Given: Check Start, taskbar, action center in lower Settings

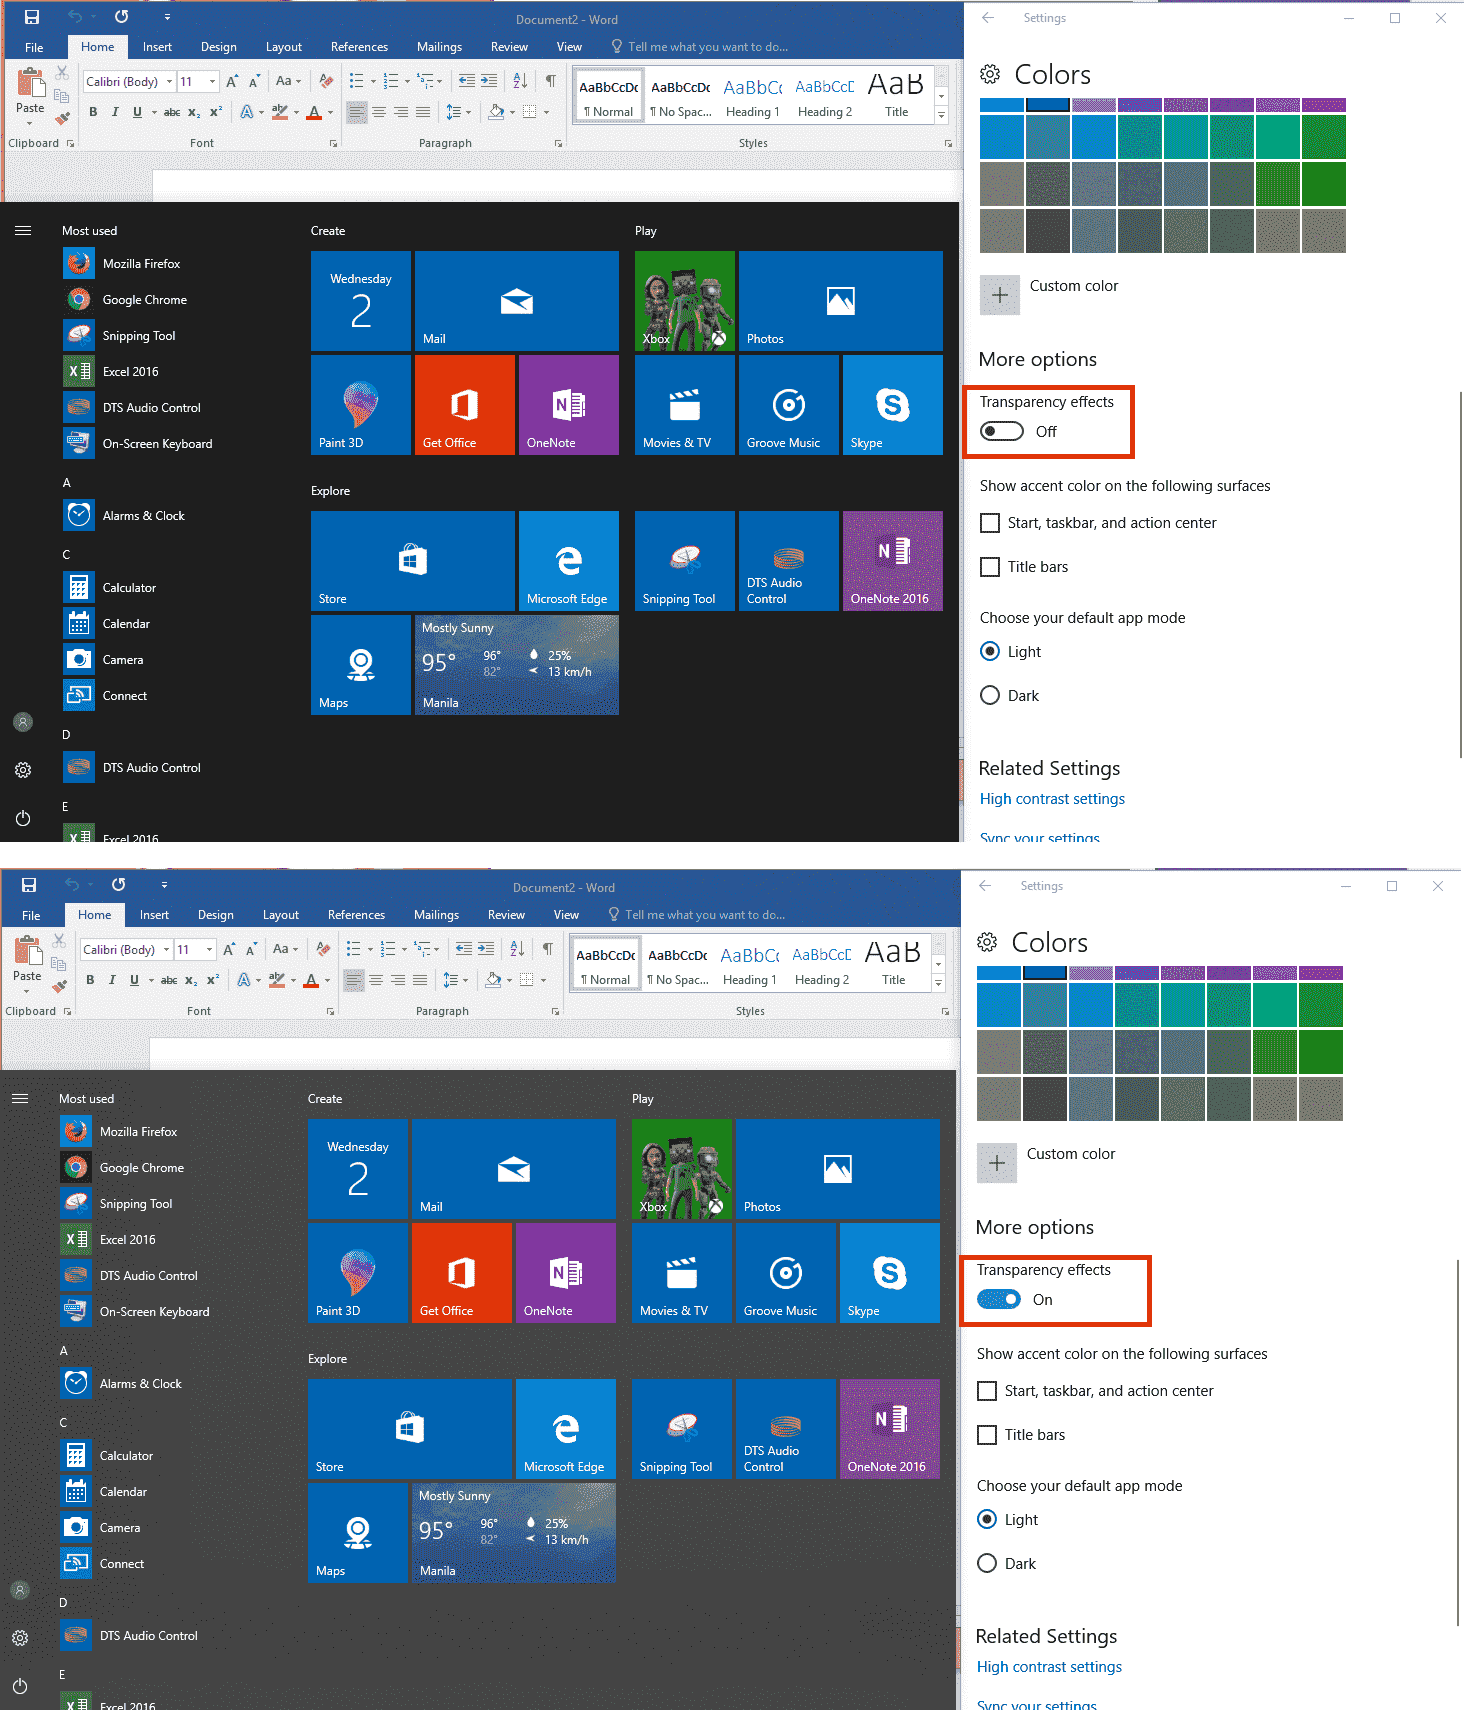Looking at the screenshot, I should tap(987, 1391).
